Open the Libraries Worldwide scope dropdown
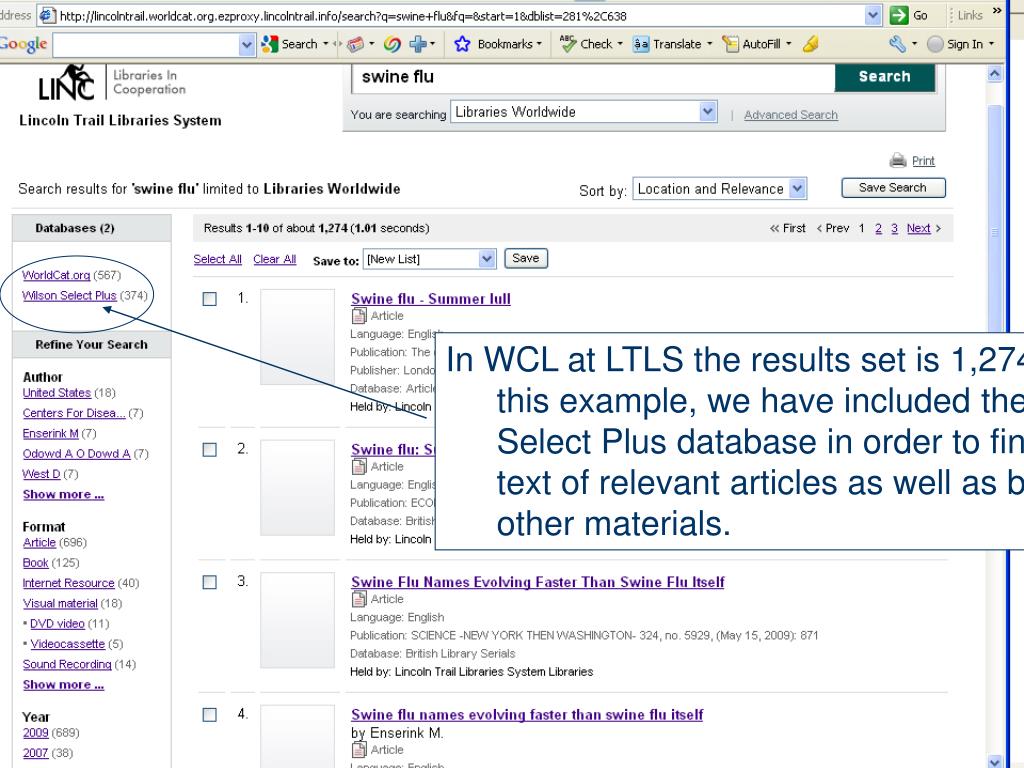Viewport: 1024px width, 768px height. point(708,112)
